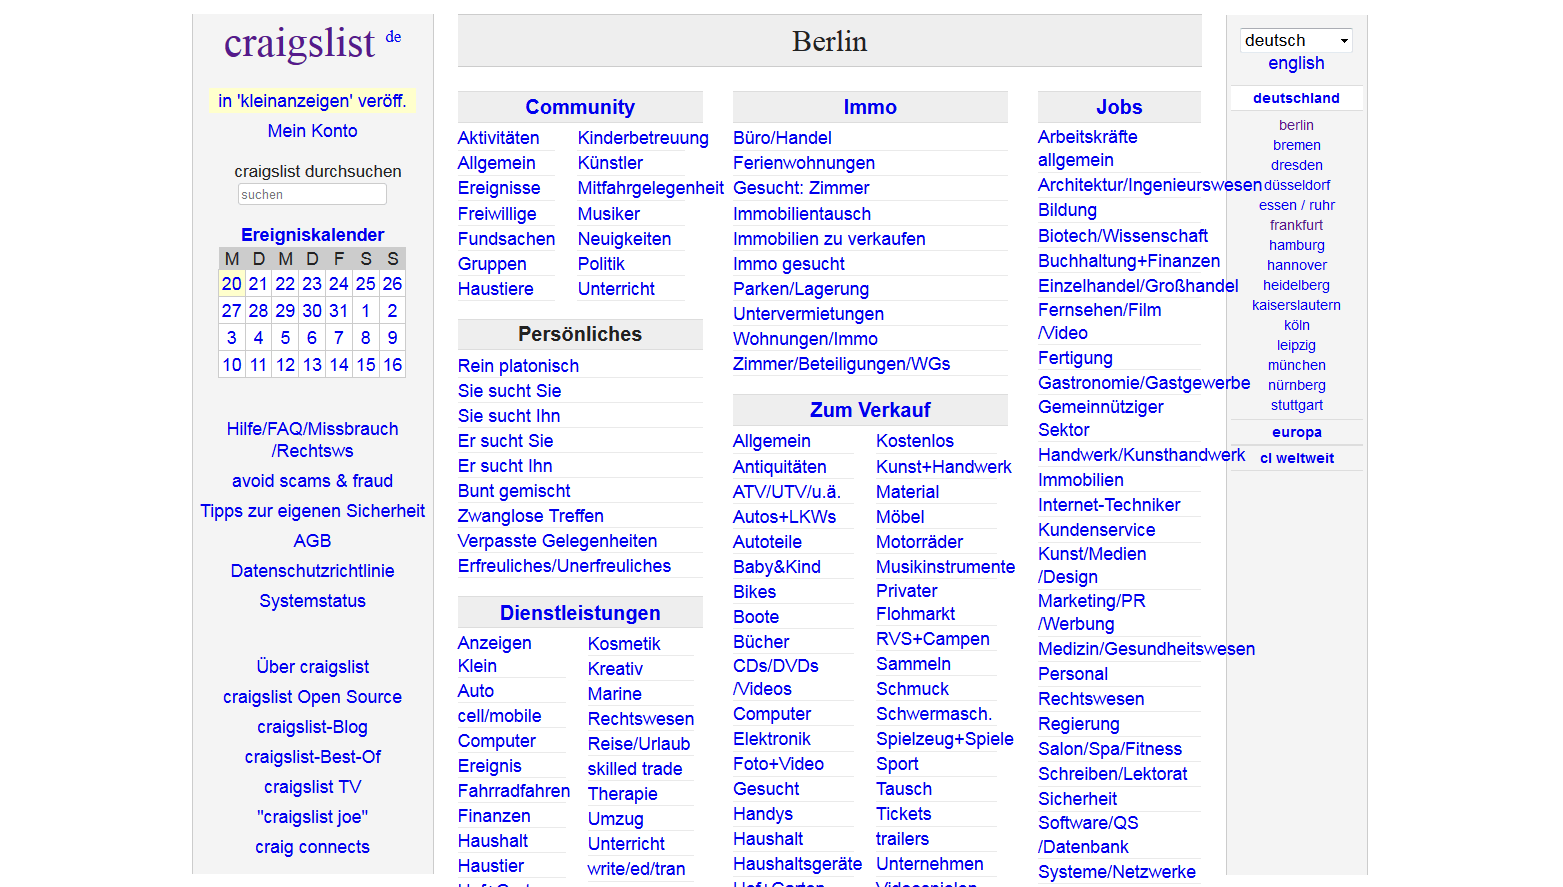1563x887 pixels.
Task: Open the Salon/Spa/Fitness jobs link
Action: pos(1110,749)
